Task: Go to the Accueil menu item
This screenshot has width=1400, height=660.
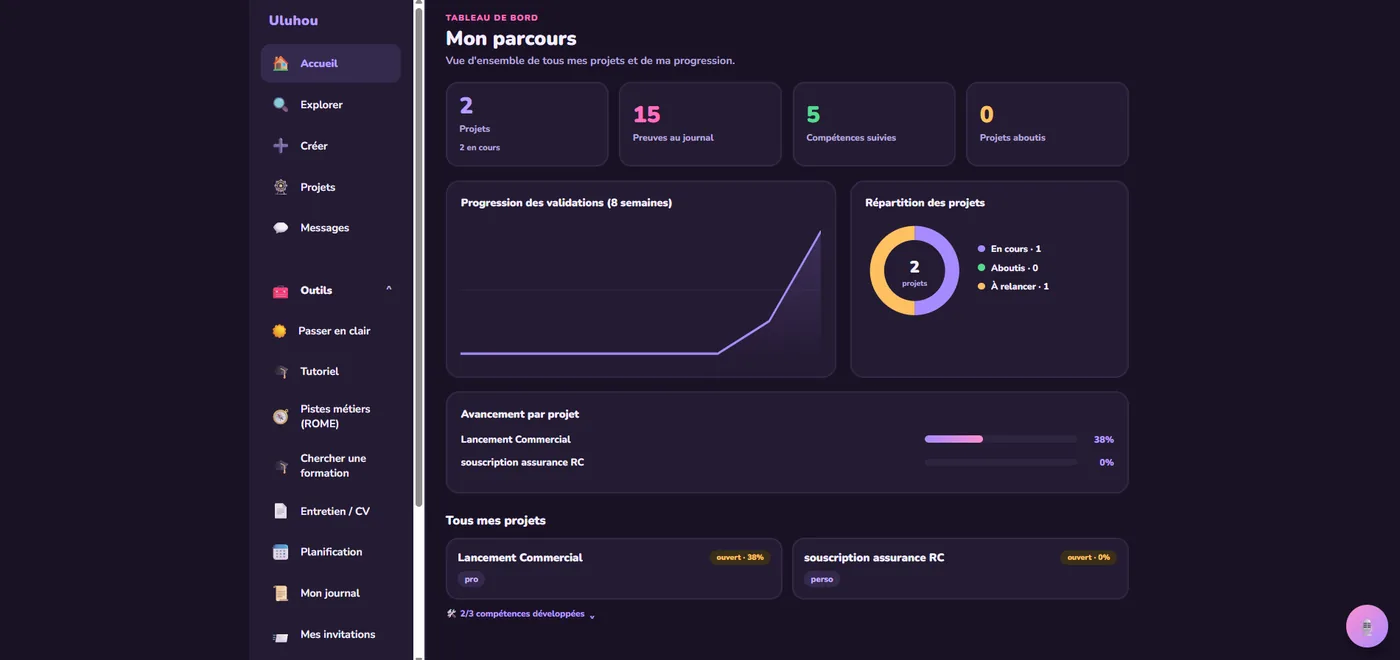Action: [x=331, y=63]
